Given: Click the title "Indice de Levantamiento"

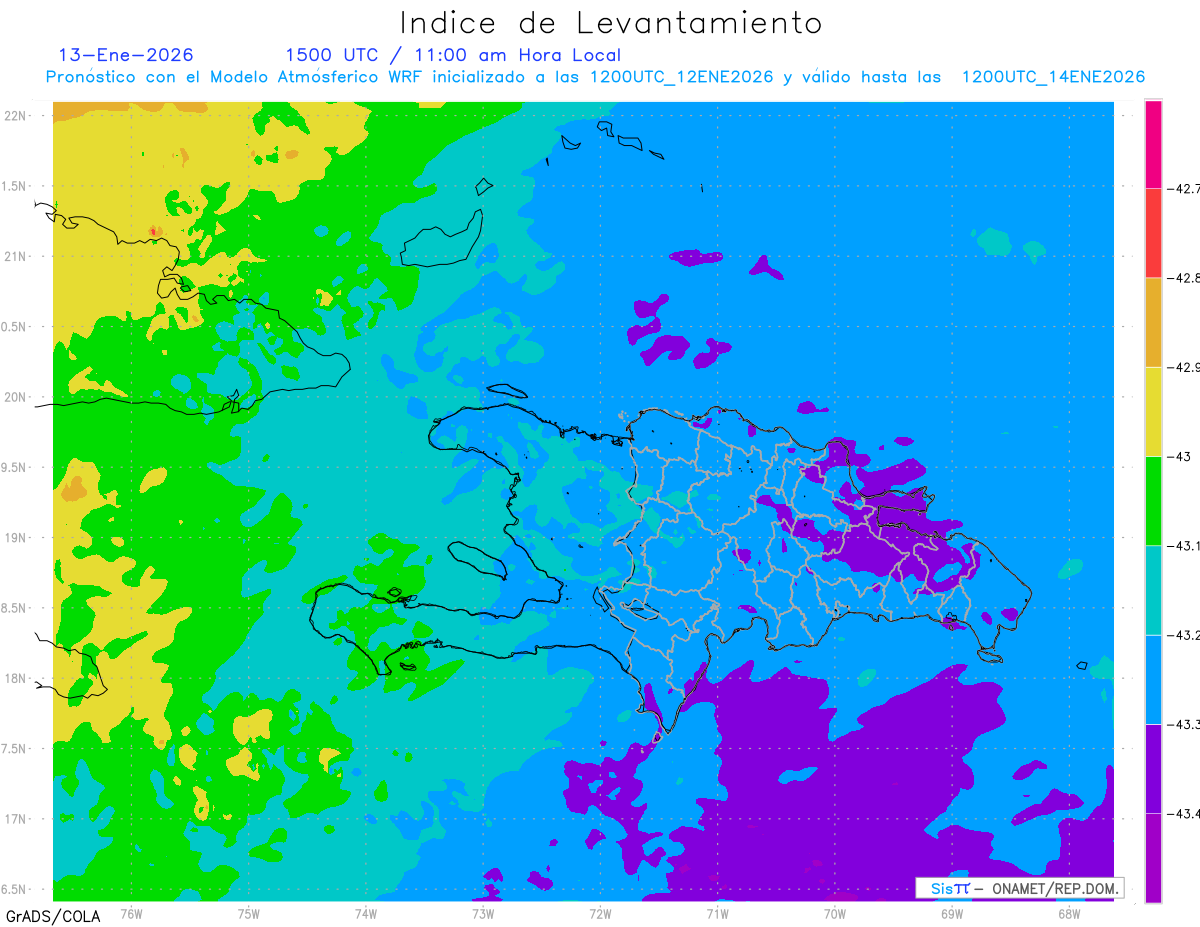Looking at the screenshot, I should 611,23.
